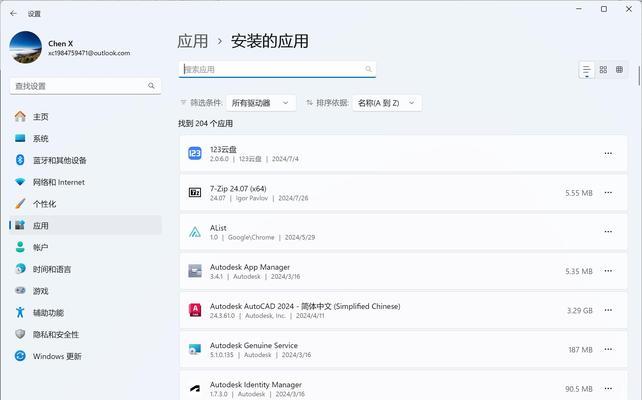Click the 7-Zip app icon
Screen dimensions: 642x400
(194, 192)
